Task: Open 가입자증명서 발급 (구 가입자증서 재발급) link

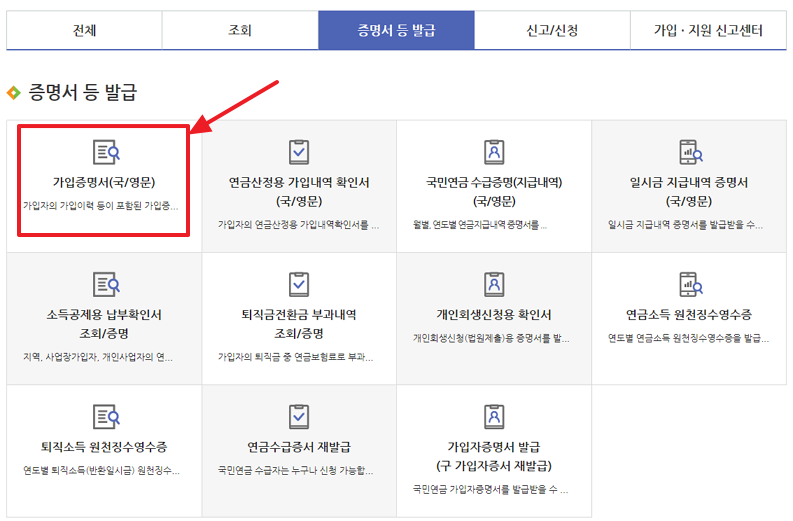Action: pos(494,457)
